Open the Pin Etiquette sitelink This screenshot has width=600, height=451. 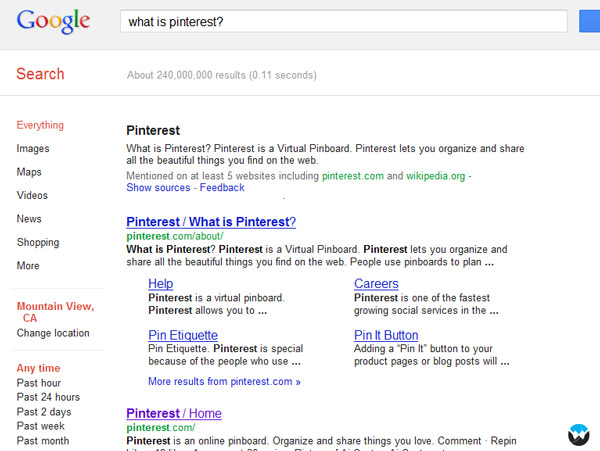(183, 335)
